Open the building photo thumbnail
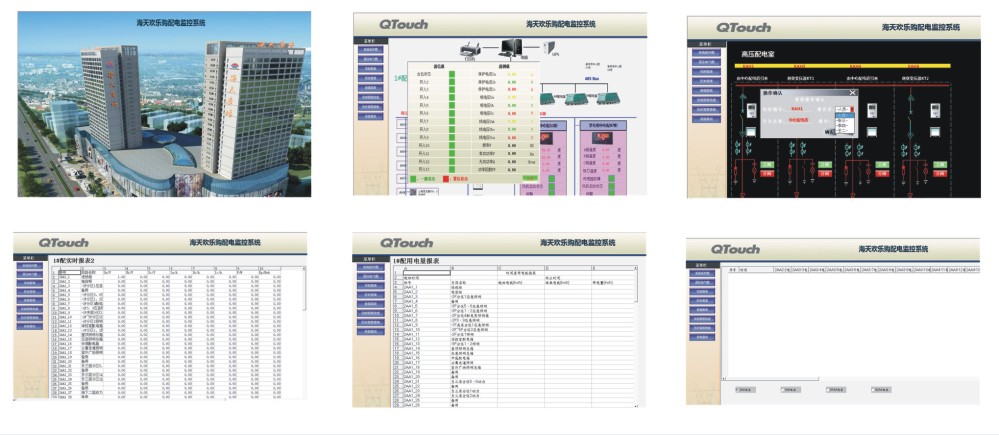 [164, 104]
